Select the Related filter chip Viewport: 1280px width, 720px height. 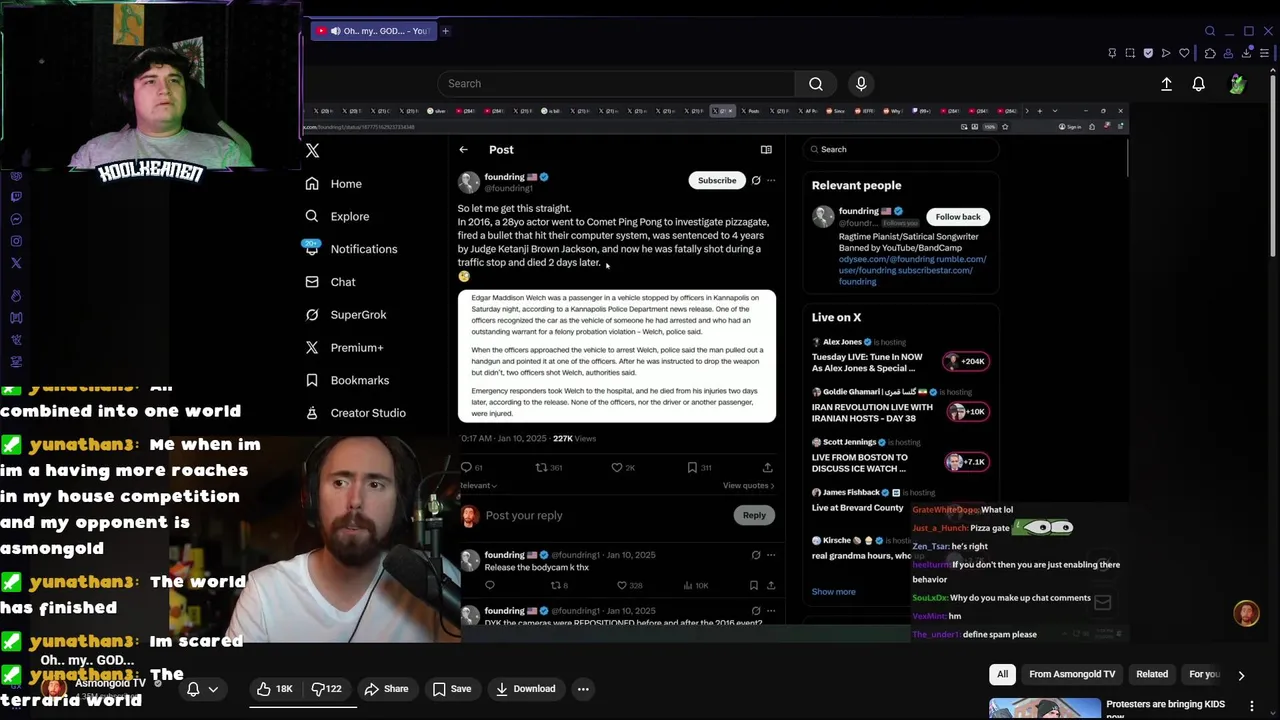tap(1152, 675)
